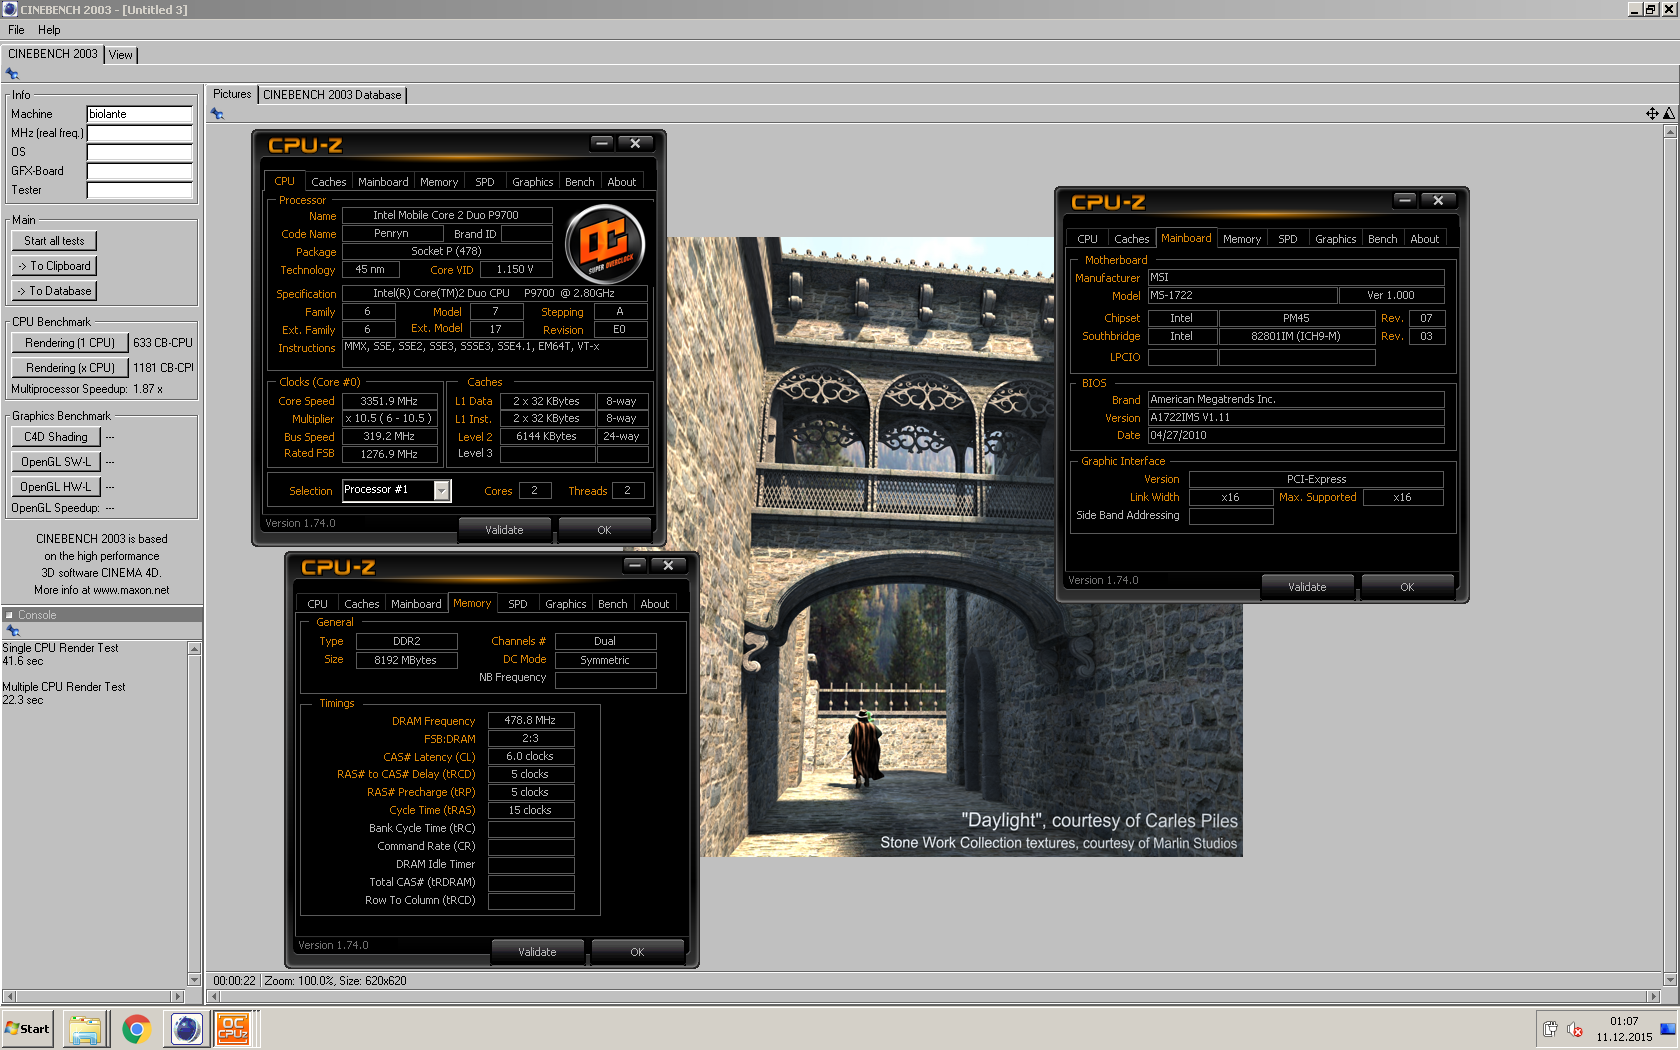Run the C4D Shading test
Image resolution: width=1680 pixels, height=1050 pixels.
tap(56, 437)
